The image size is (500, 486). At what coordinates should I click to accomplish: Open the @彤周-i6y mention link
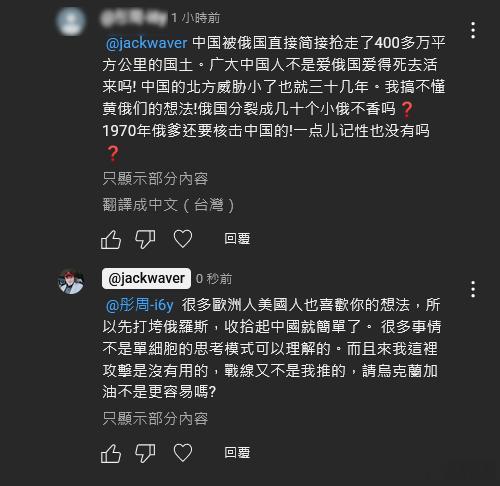(x=140, y=305)
